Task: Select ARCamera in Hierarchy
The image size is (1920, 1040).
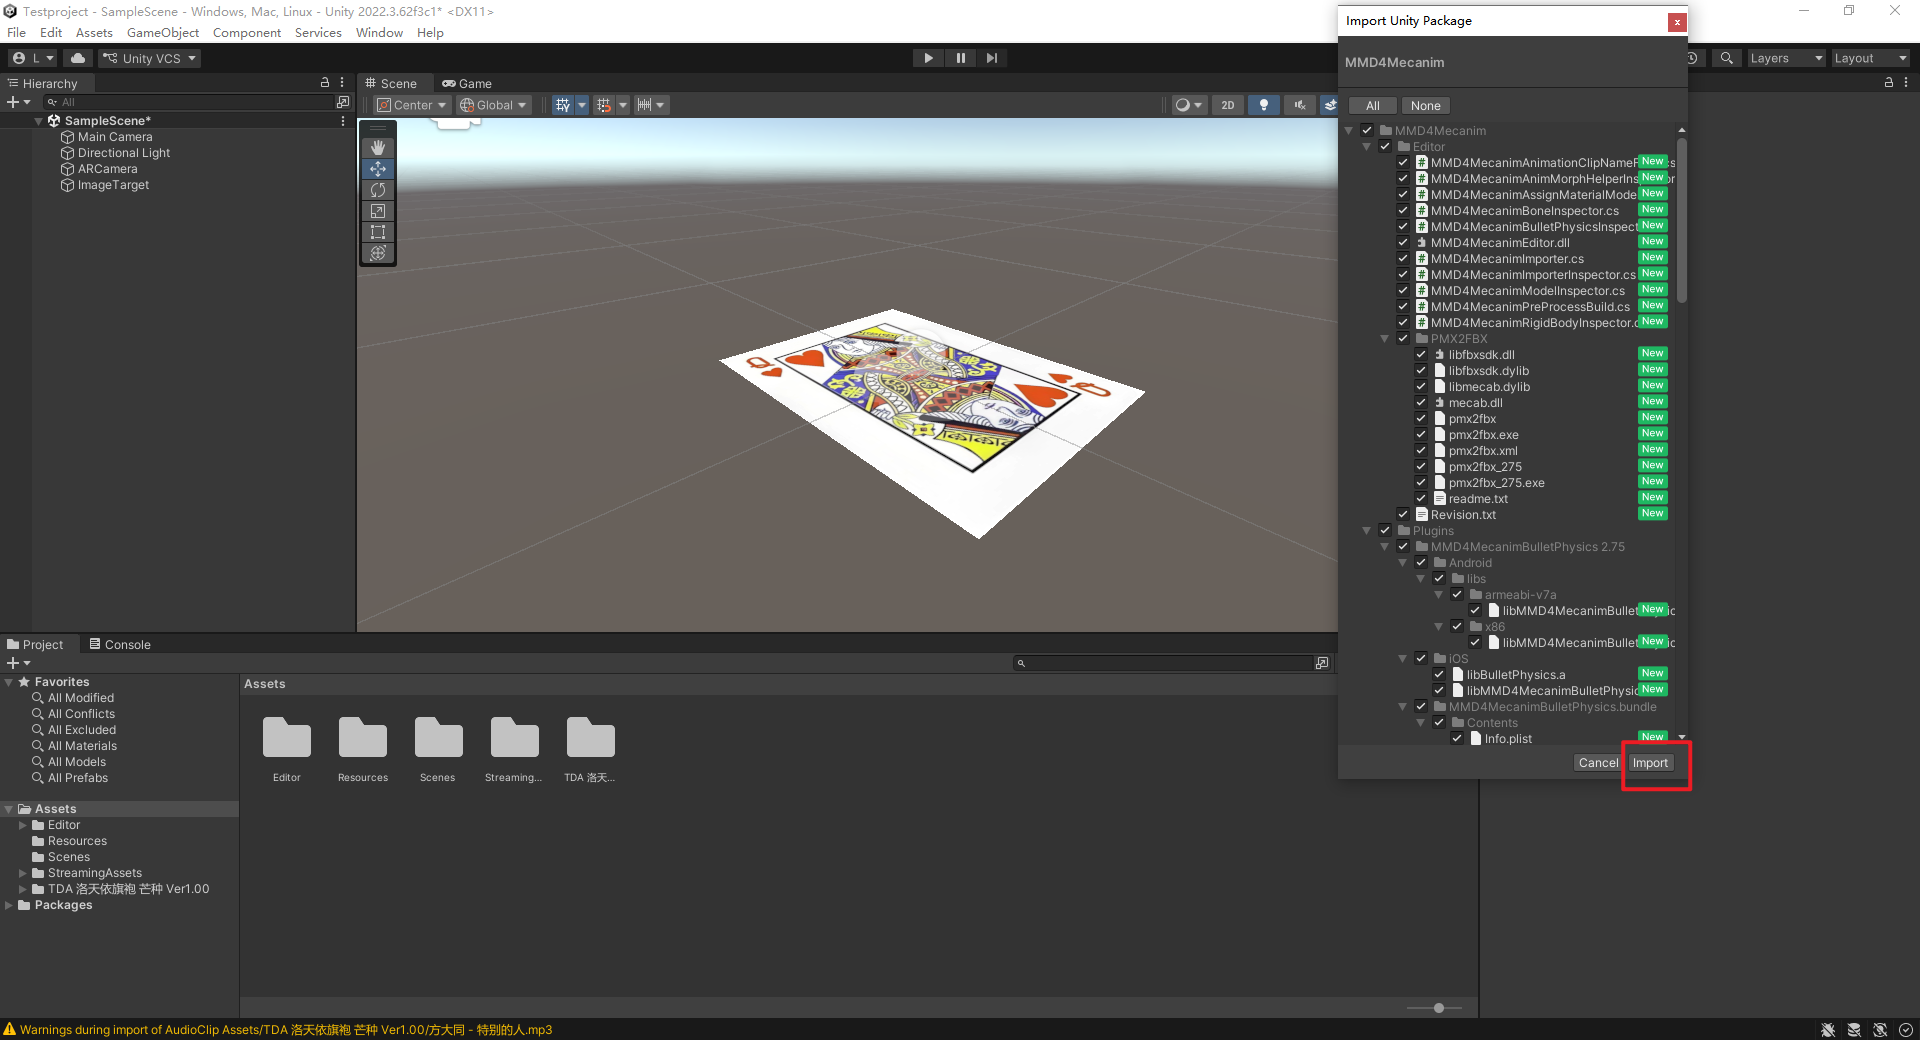Action: click(x=107, y=169)
